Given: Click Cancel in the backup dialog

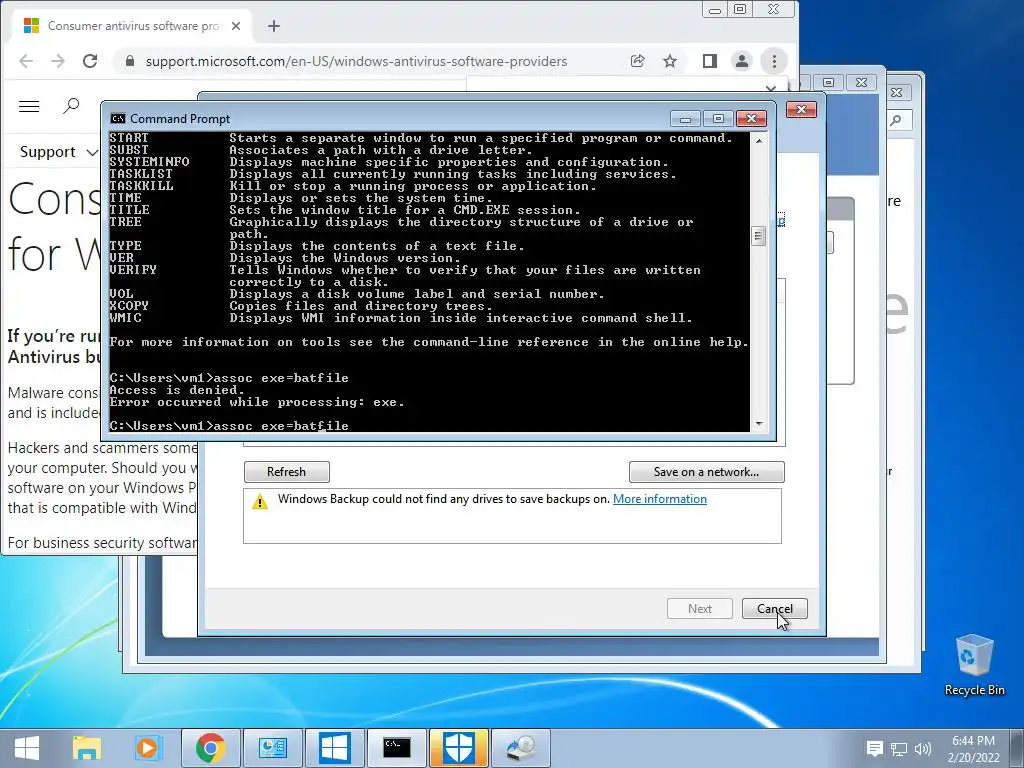Looking at the screenshot, I should point(775,609).
